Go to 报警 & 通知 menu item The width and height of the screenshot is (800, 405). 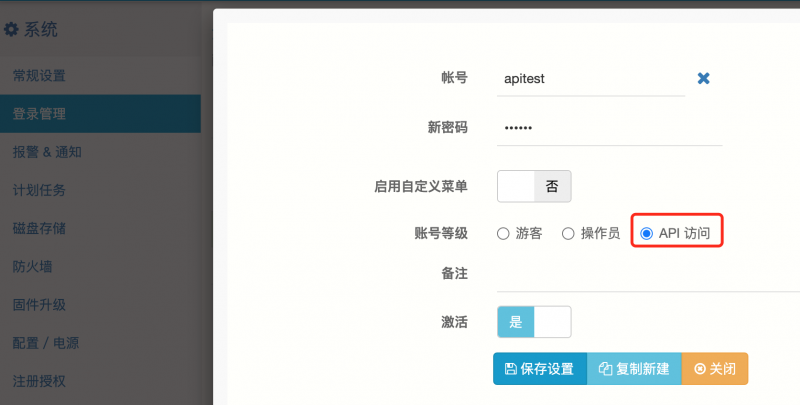click(47, 152)
